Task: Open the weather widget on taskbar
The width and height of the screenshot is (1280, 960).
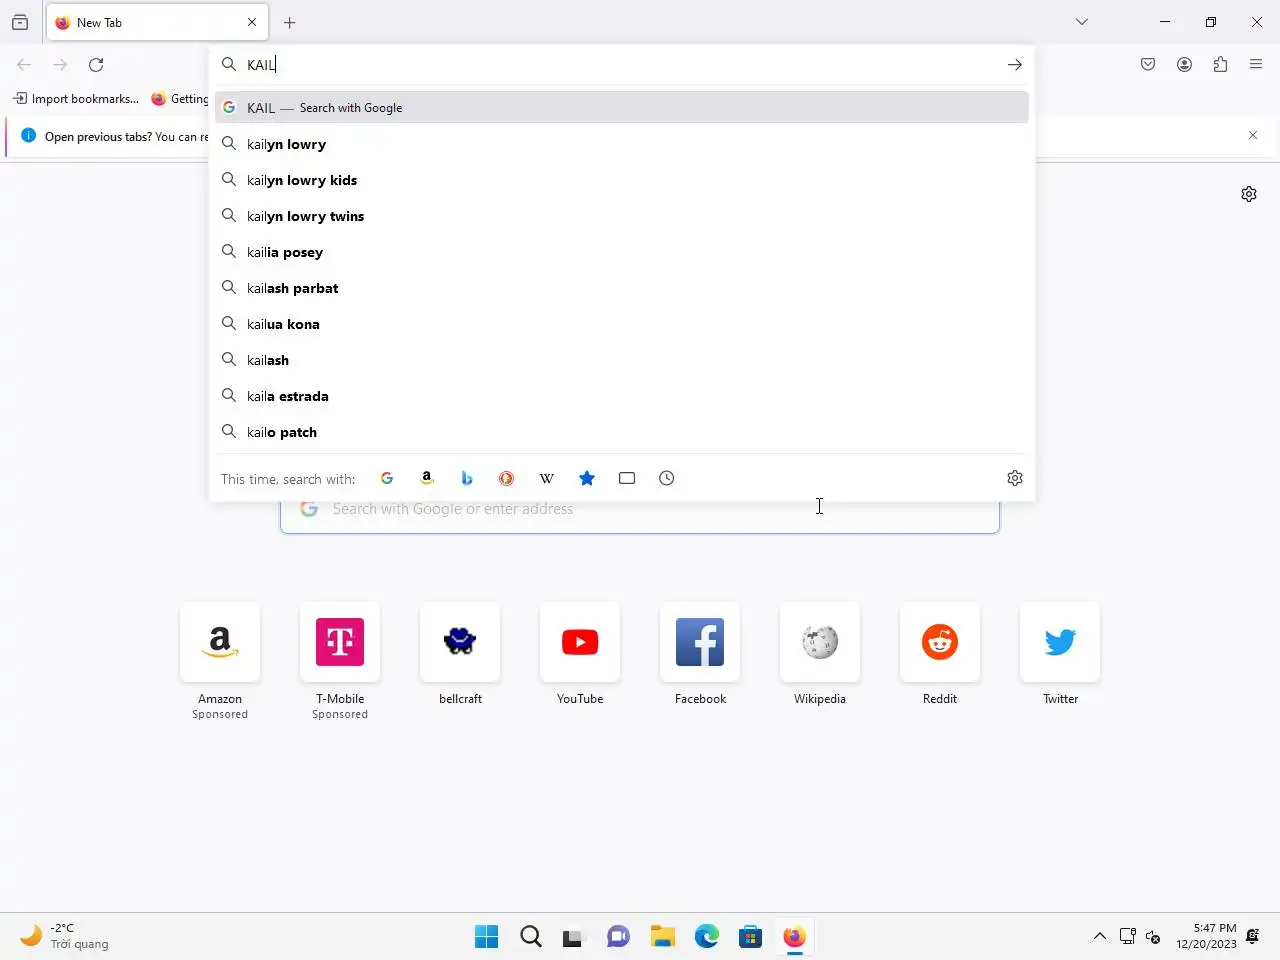Action: [65, 936]
